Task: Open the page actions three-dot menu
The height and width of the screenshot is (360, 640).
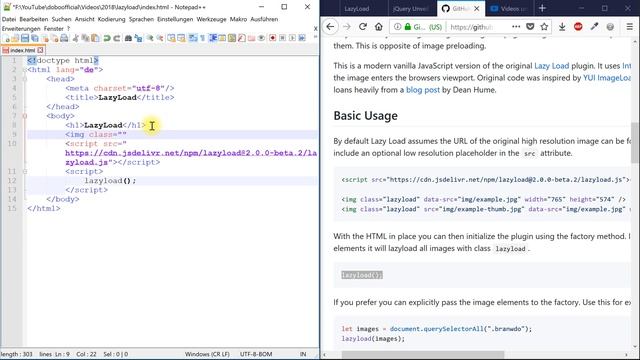Action: 516,27
